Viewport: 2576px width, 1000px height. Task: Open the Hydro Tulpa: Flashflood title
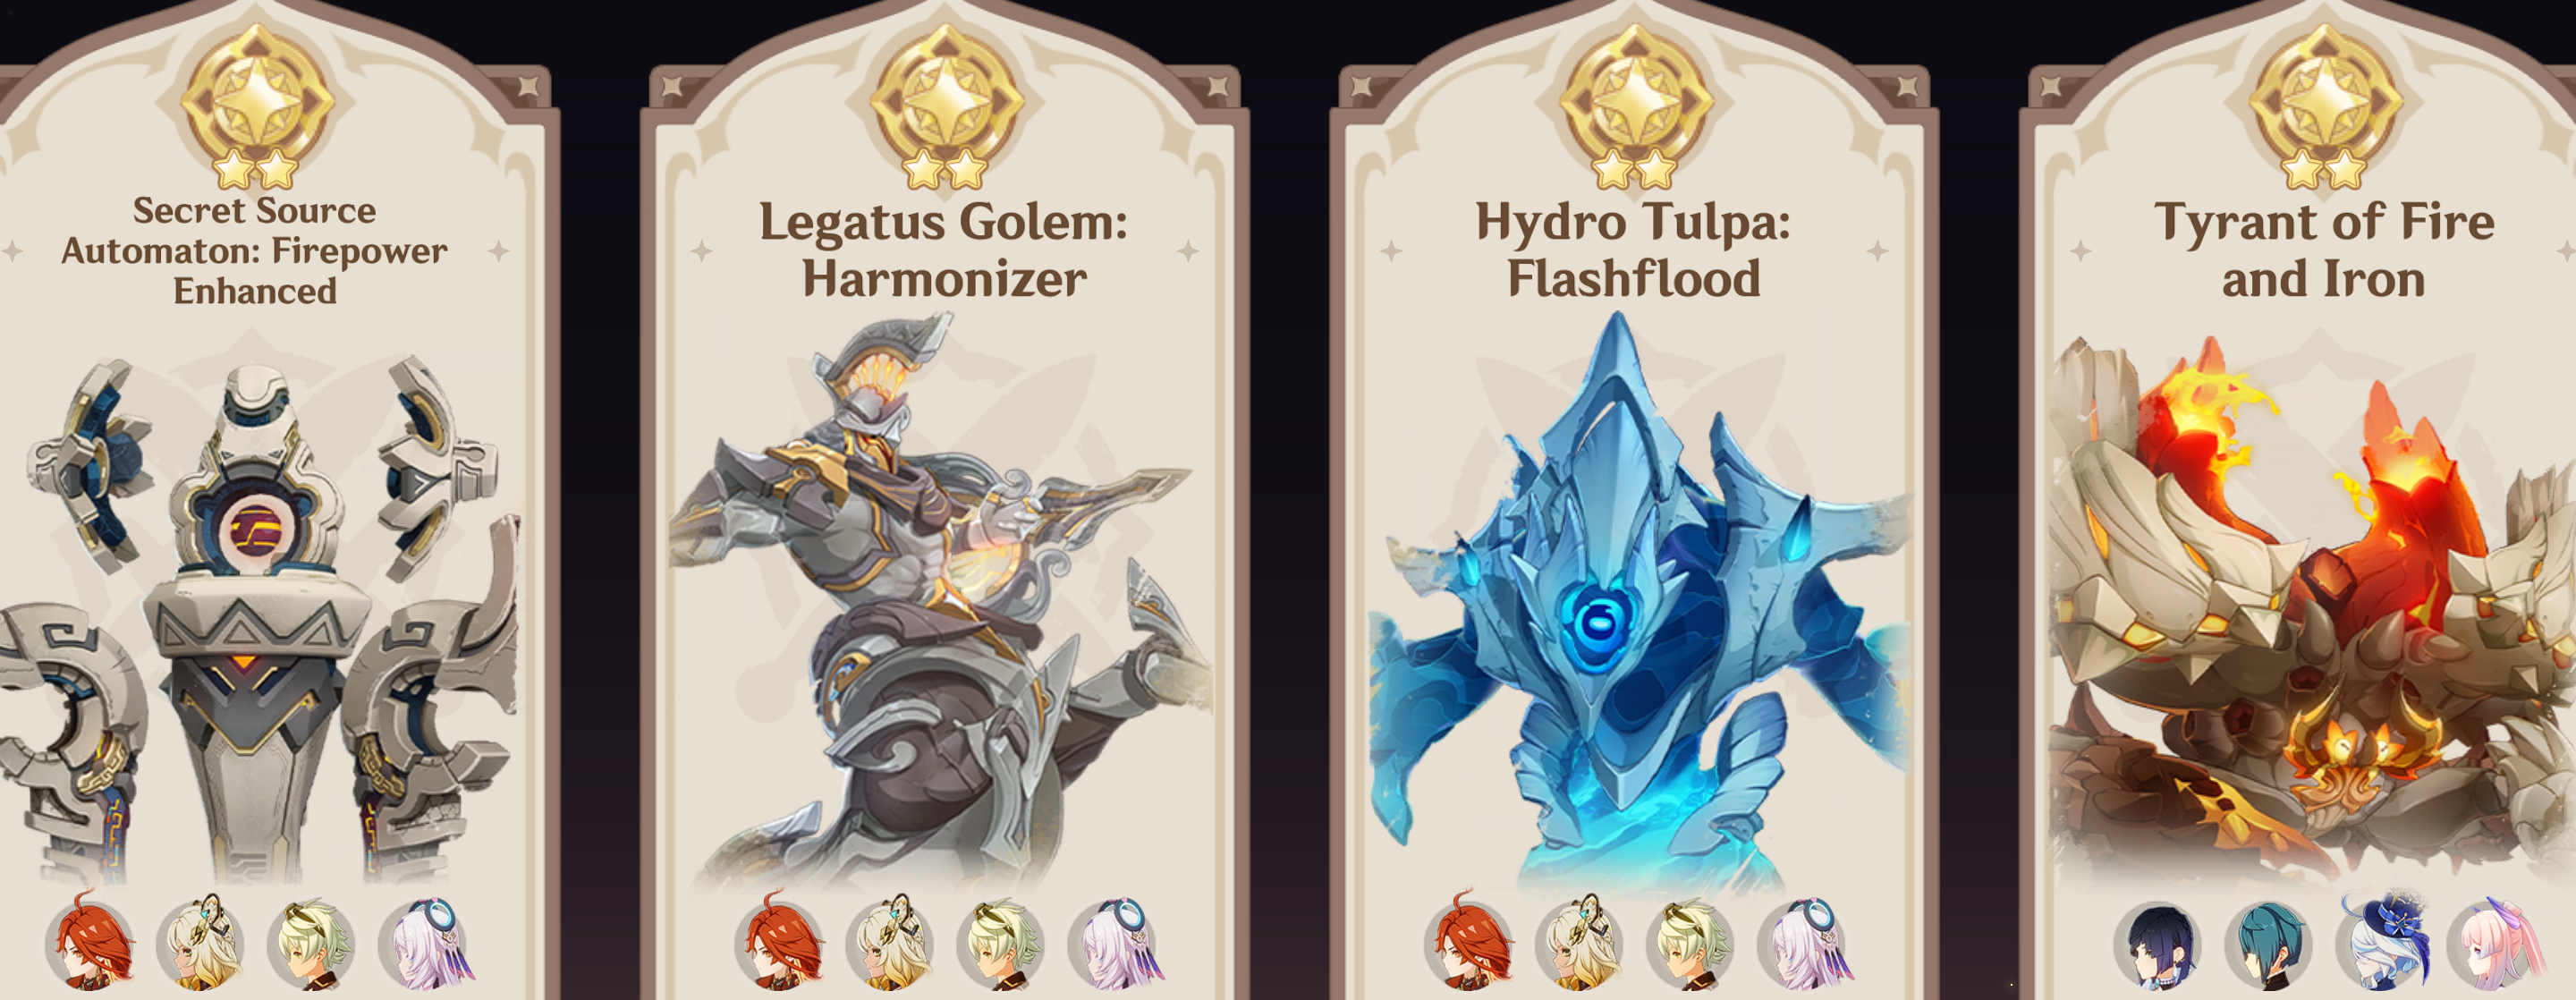point(1633,249)
